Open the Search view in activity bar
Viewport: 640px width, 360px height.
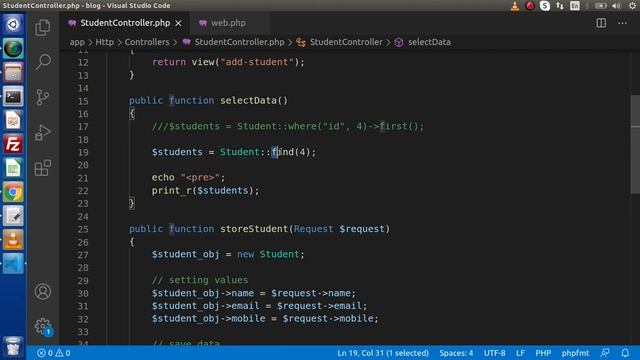coord(42,62)
